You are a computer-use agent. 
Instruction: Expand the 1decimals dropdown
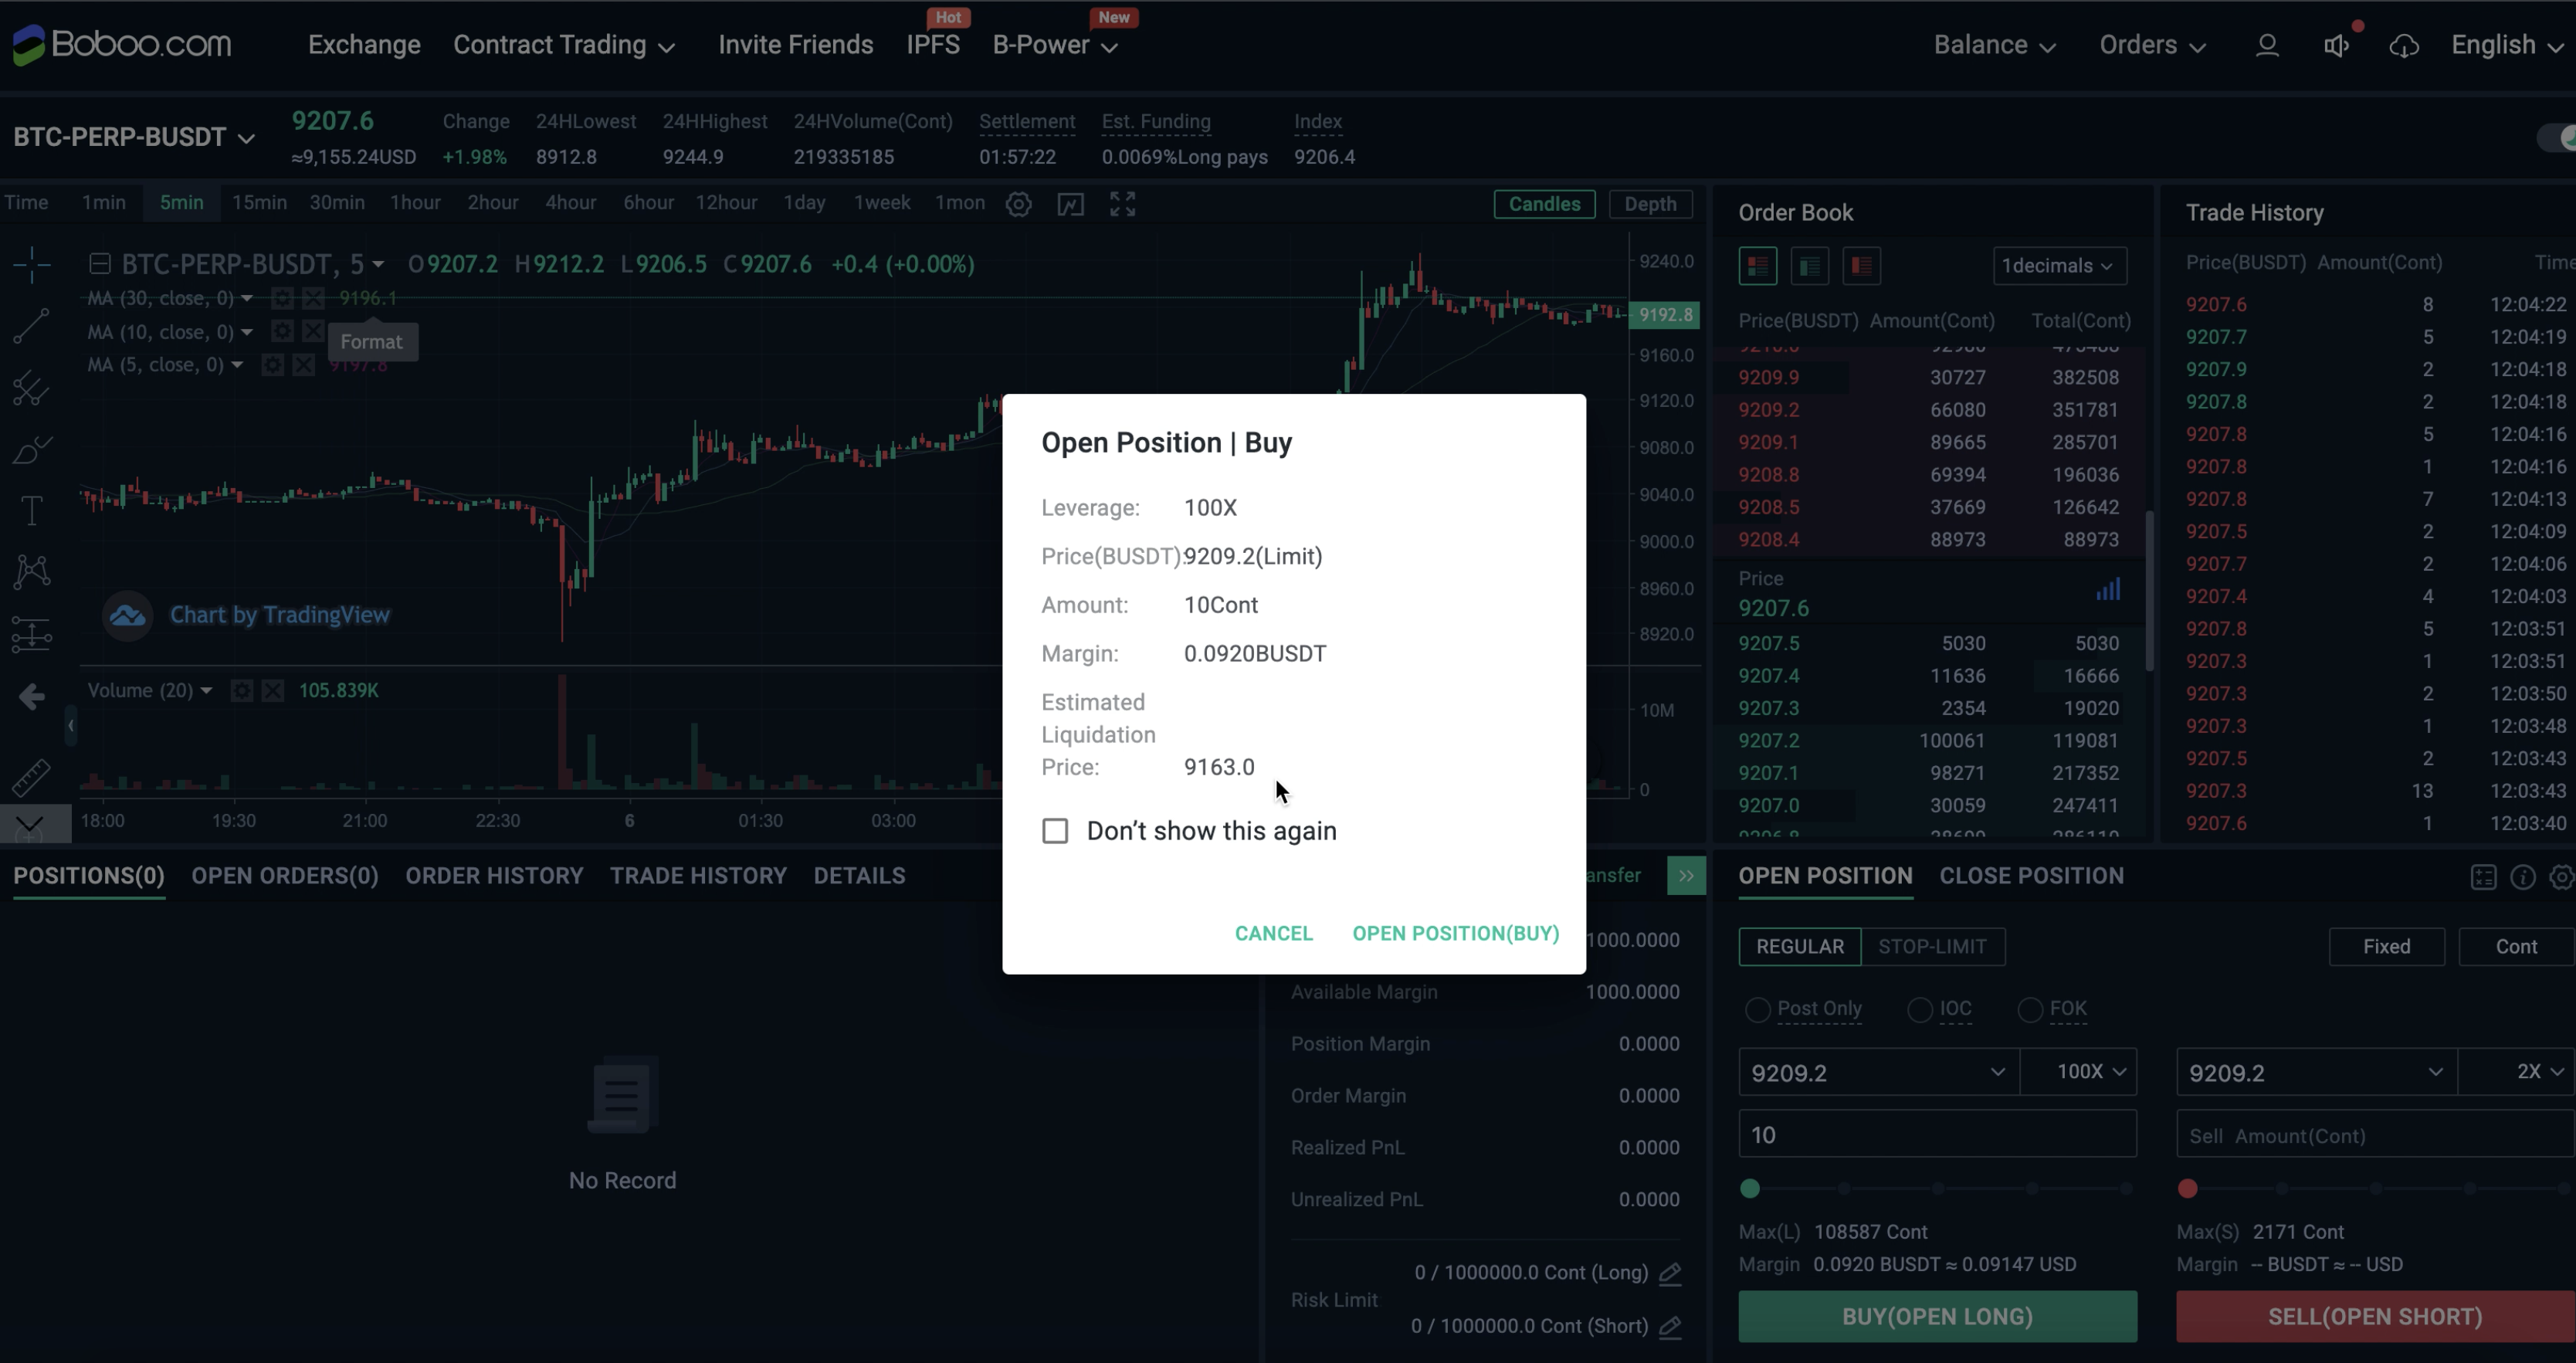coord(2059,266)
